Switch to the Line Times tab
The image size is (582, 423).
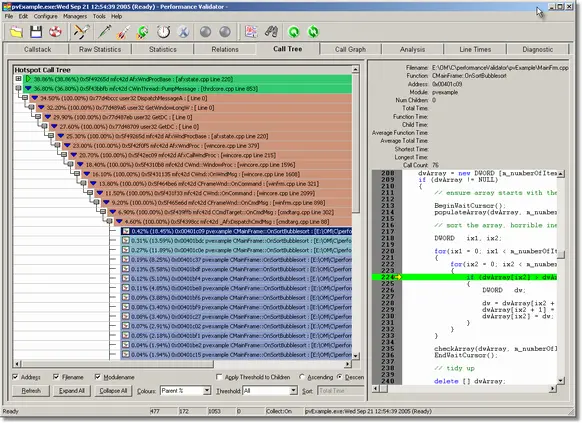(x=475, y=49)
